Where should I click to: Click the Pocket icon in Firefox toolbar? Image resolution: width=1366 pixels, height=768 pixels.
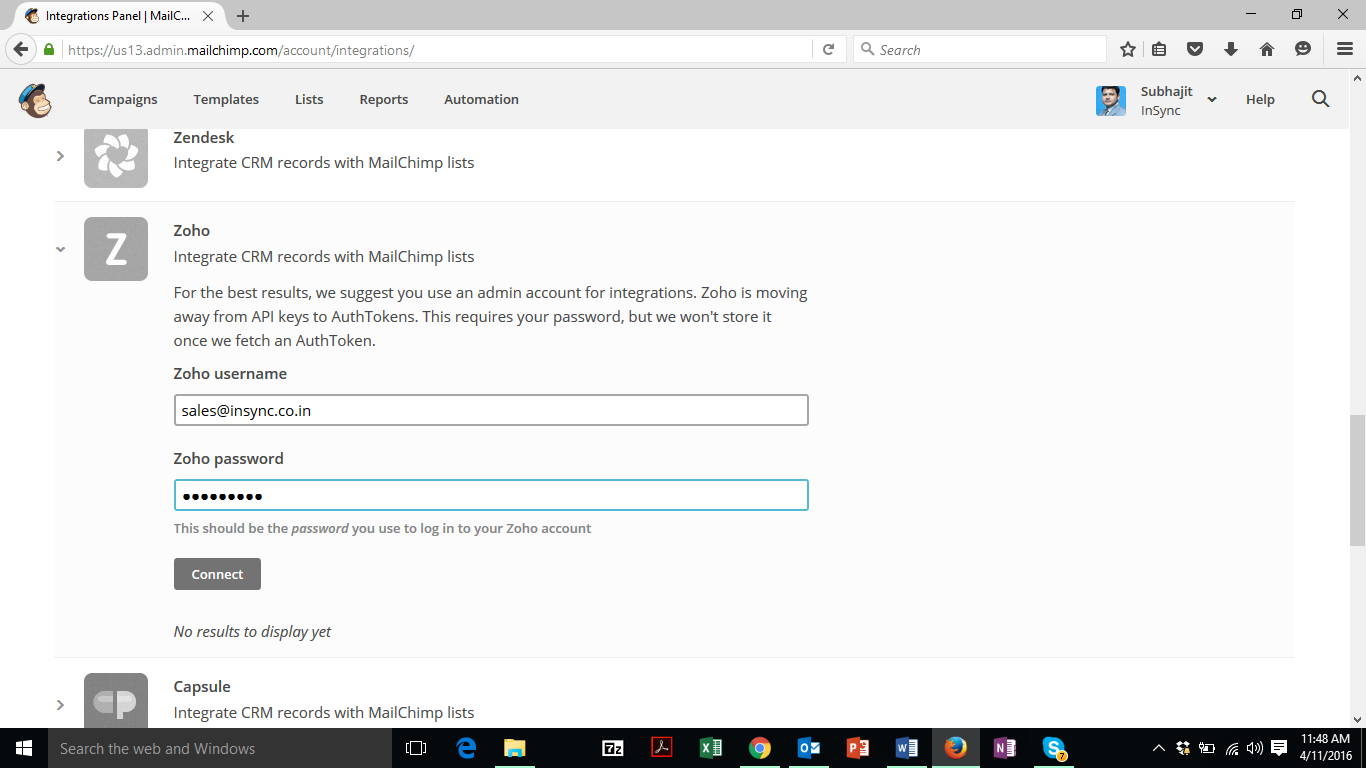click(1195, 49)
